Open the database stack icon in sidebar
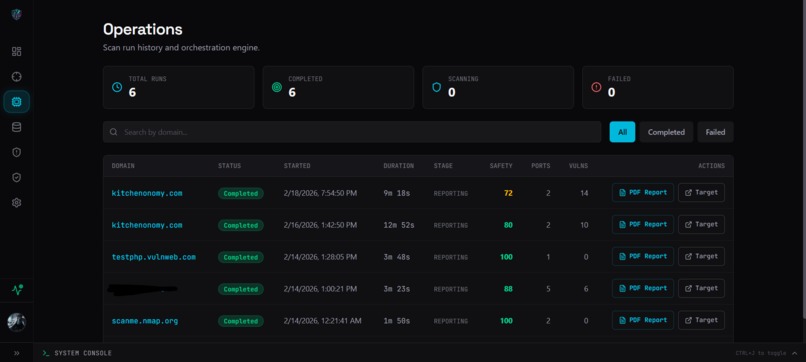 [x=16, y=127]
